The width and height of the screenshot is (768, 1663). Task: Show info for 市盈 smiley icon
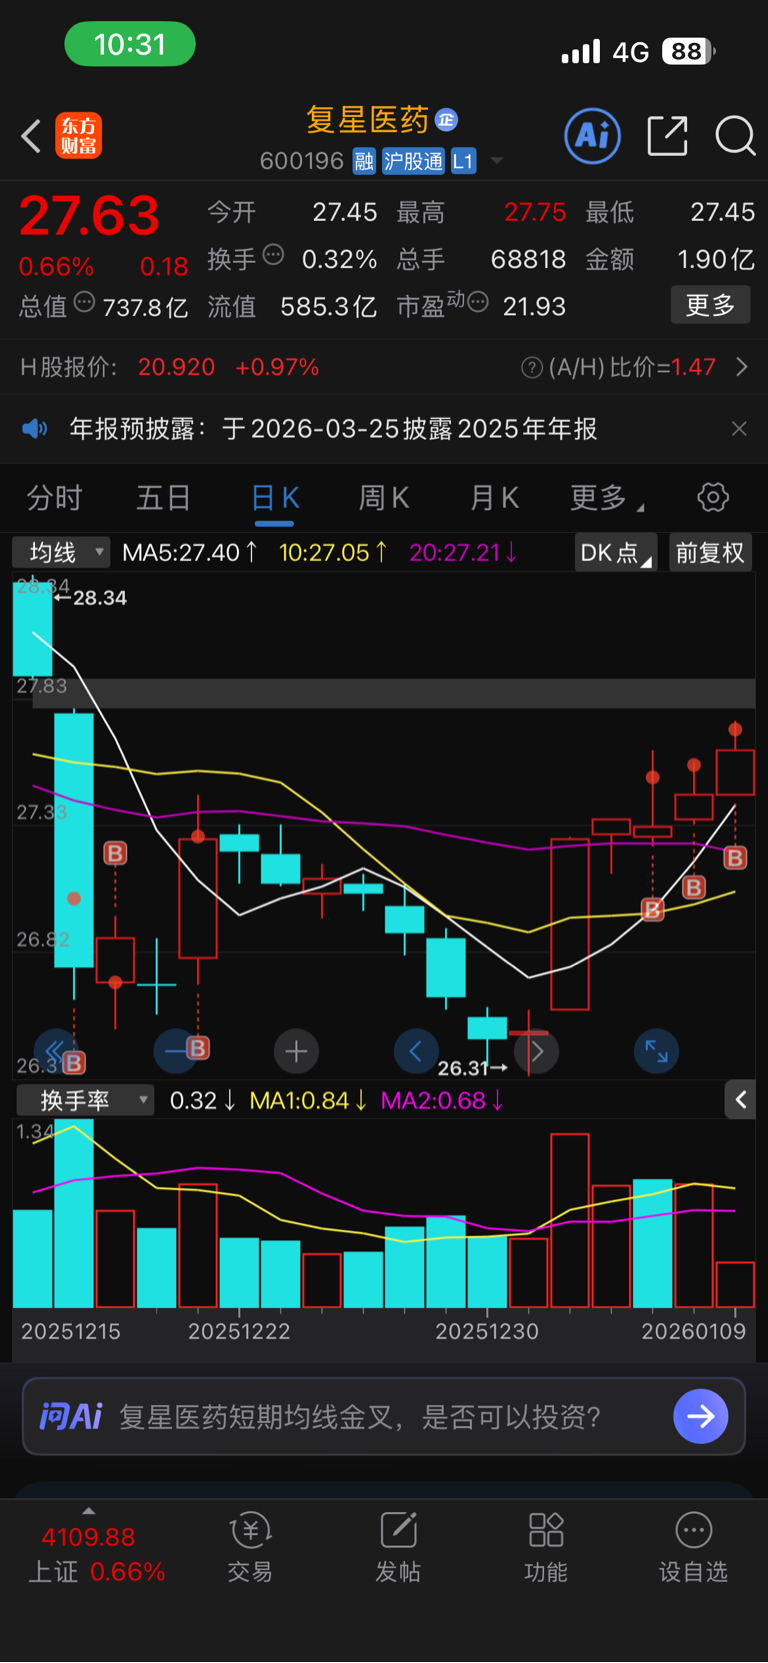tap(478, 301)
